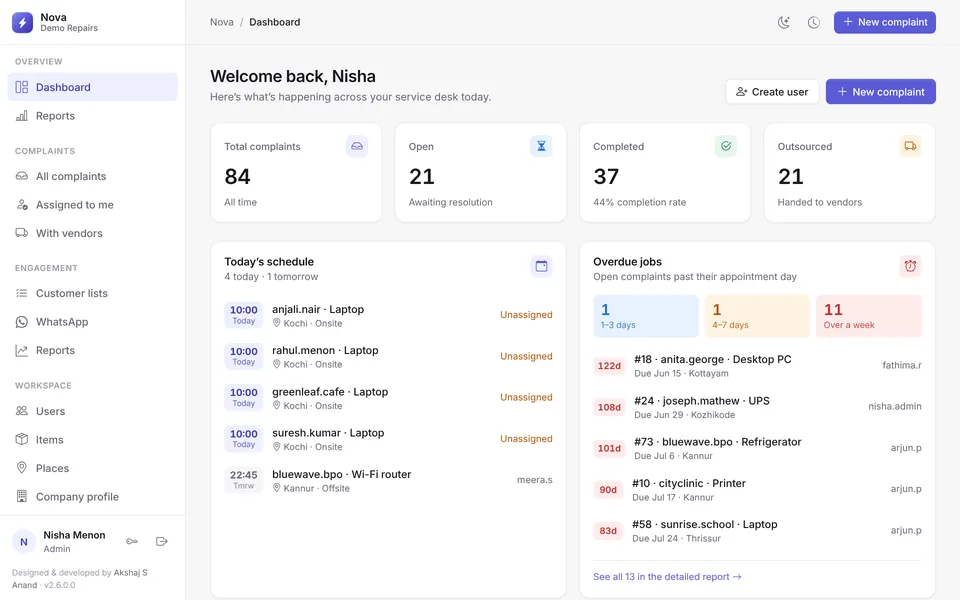Open suresh.kumar Laptop schedule entry
This screenshot has height=600, width=960.
[388, 439]
